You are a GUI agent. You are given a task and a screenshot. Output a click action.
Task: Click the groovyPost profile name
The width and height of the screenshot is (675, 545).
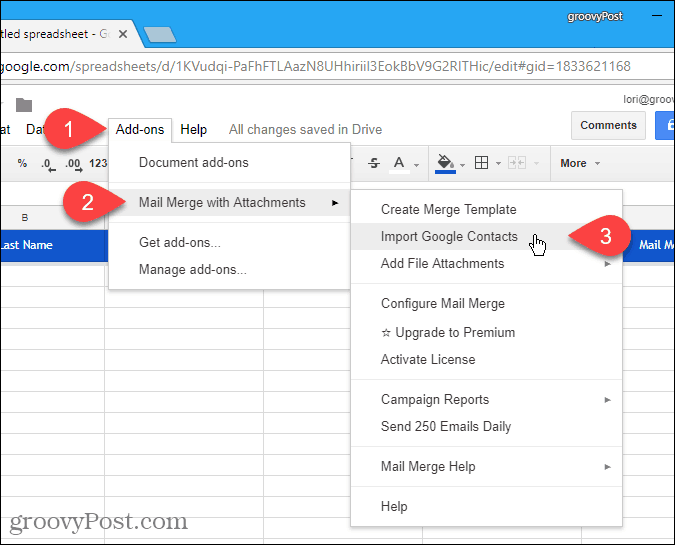coord(594,17)
